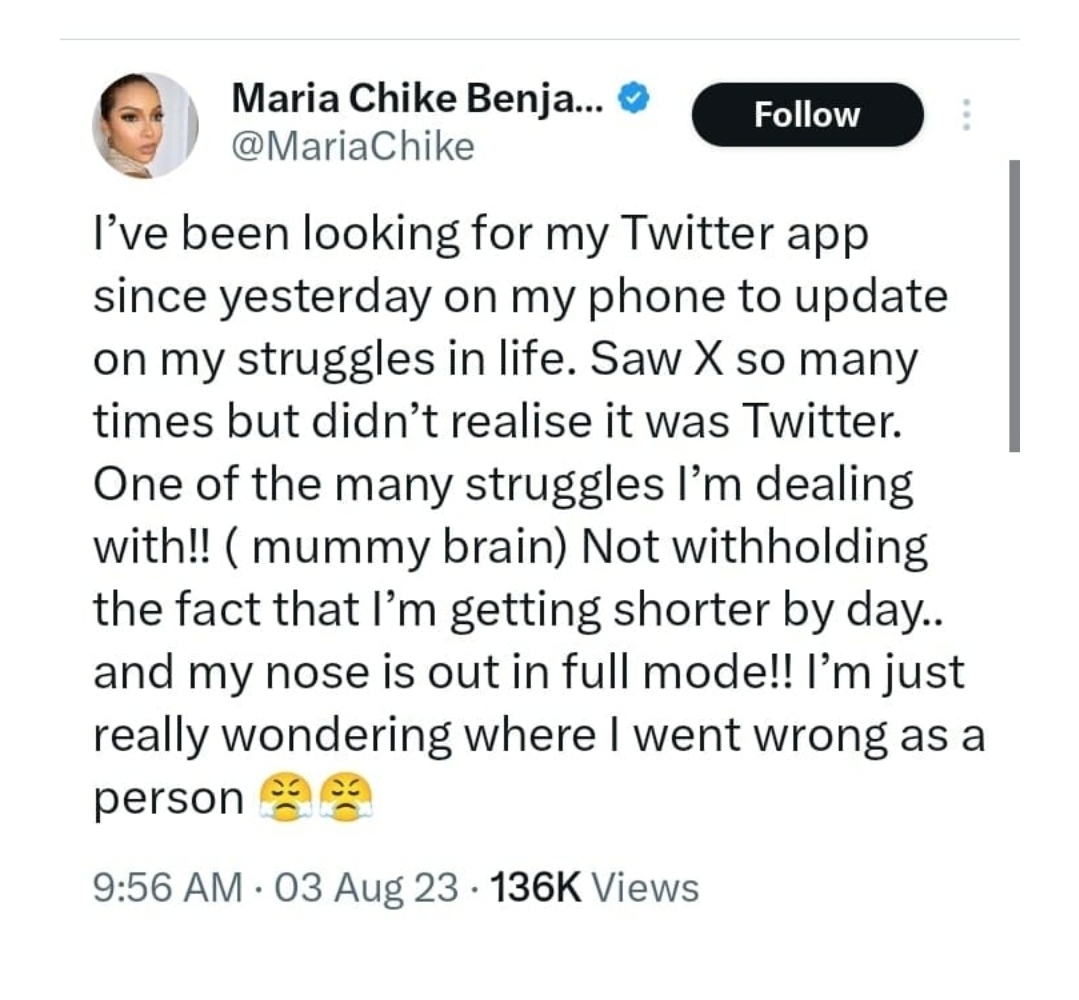The width and height of the screenshot is (1079, 1000).
Task: Click "One of the many struggles" text
Action: (x=378, y=484)
